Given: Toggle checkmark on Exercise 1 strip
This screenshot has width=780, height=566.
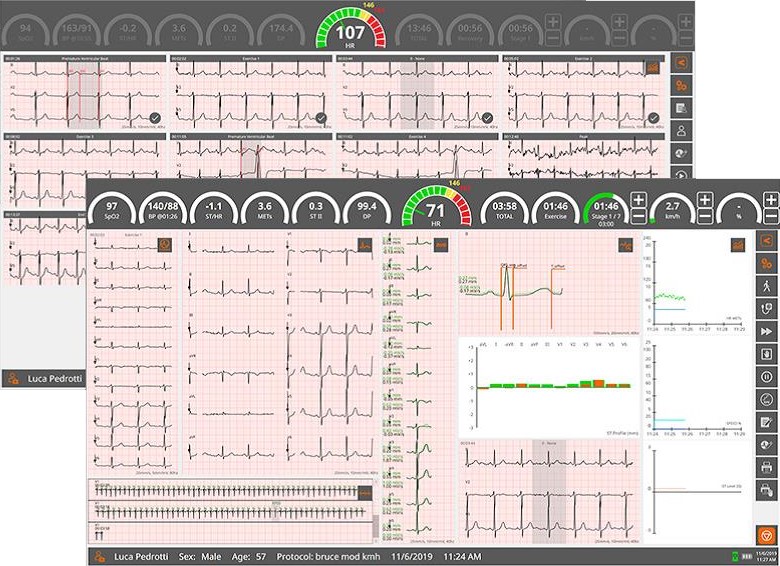Looking at the screenshot, I should tap(321, 117).
